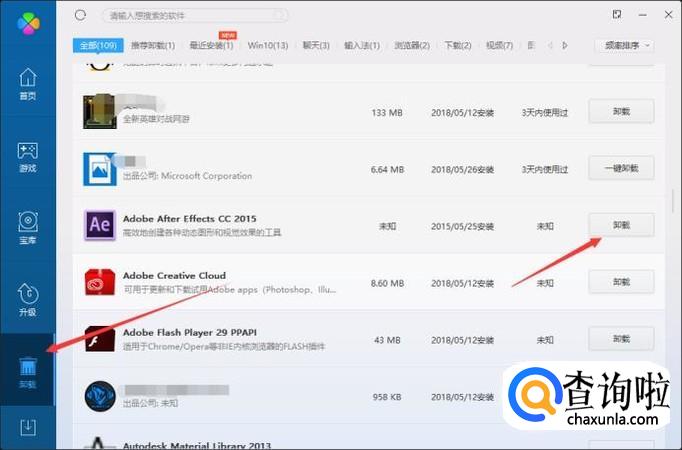
Task: Uninstall Adobe Flash Player 29 PPAPI
Action: point(621,339)
